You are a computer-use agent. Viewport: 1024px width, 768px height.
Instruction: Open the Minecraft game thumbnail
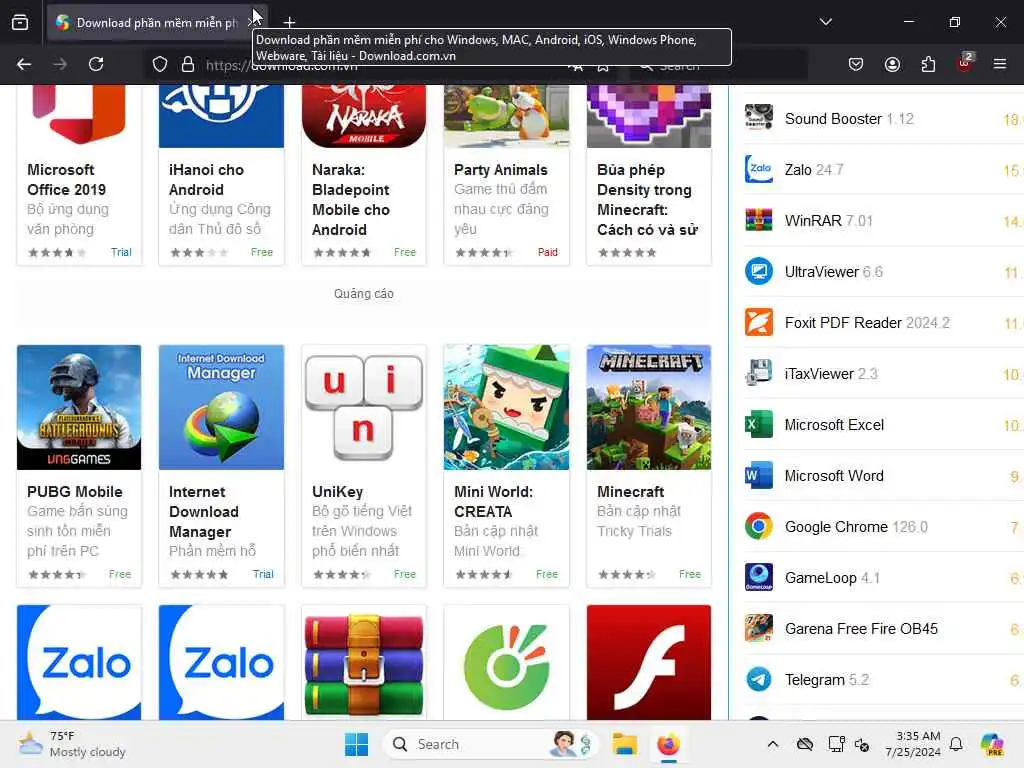[648, 408]
